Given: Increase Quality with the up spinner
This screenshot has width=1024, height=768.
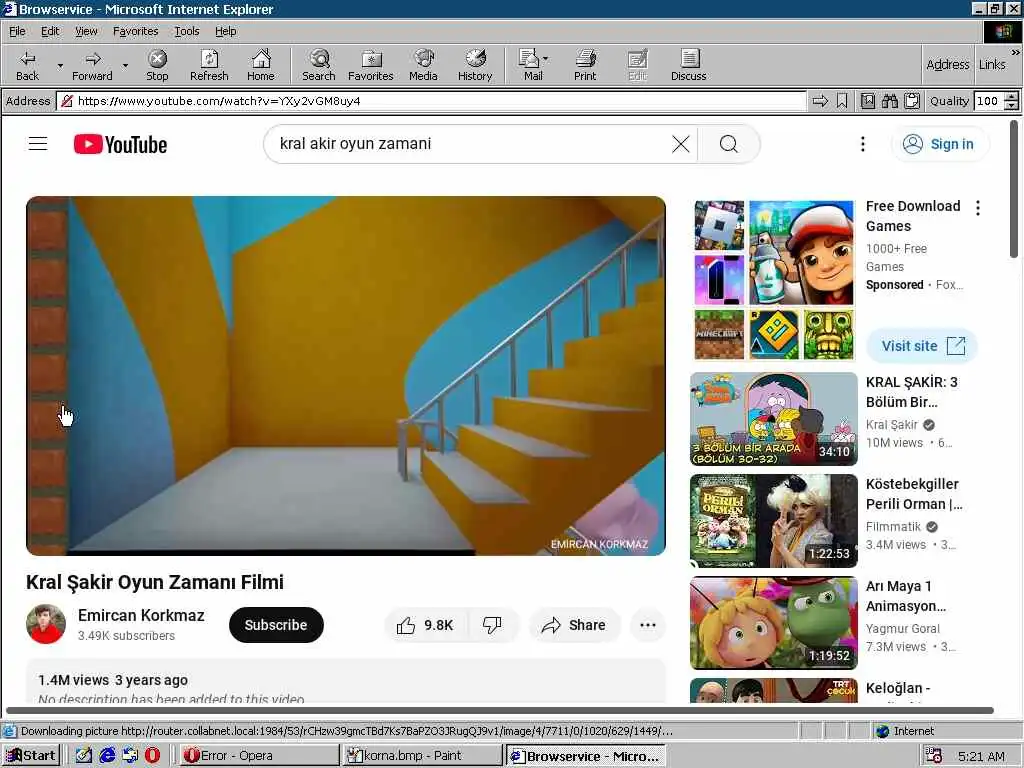Looking at the screenshot, I should pyautogui.click(x=1011, y=97).
